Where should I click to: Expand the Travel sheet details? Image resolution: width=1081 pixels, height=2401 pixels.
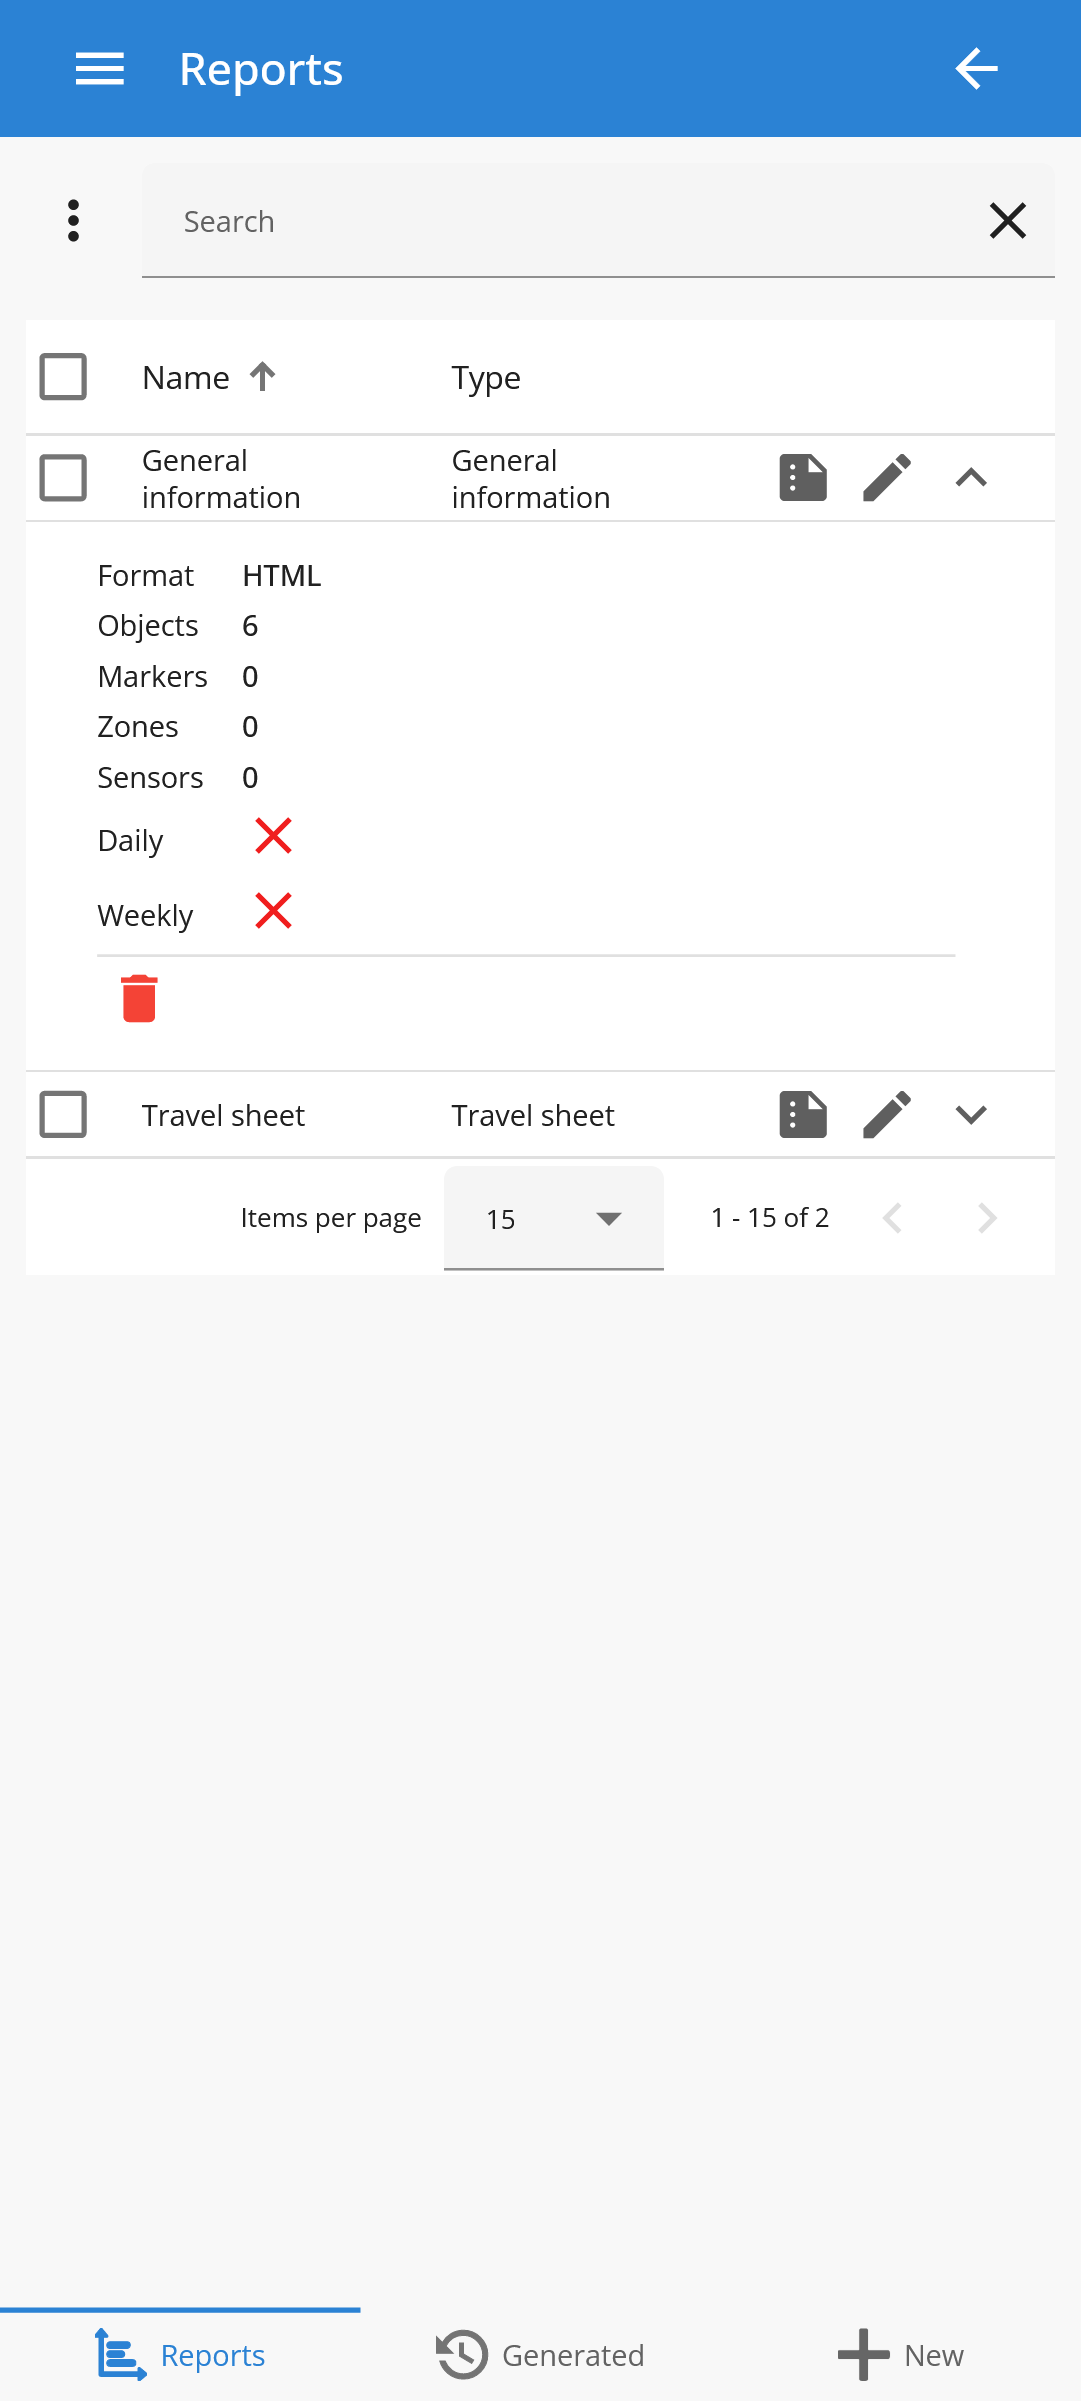971,1115
